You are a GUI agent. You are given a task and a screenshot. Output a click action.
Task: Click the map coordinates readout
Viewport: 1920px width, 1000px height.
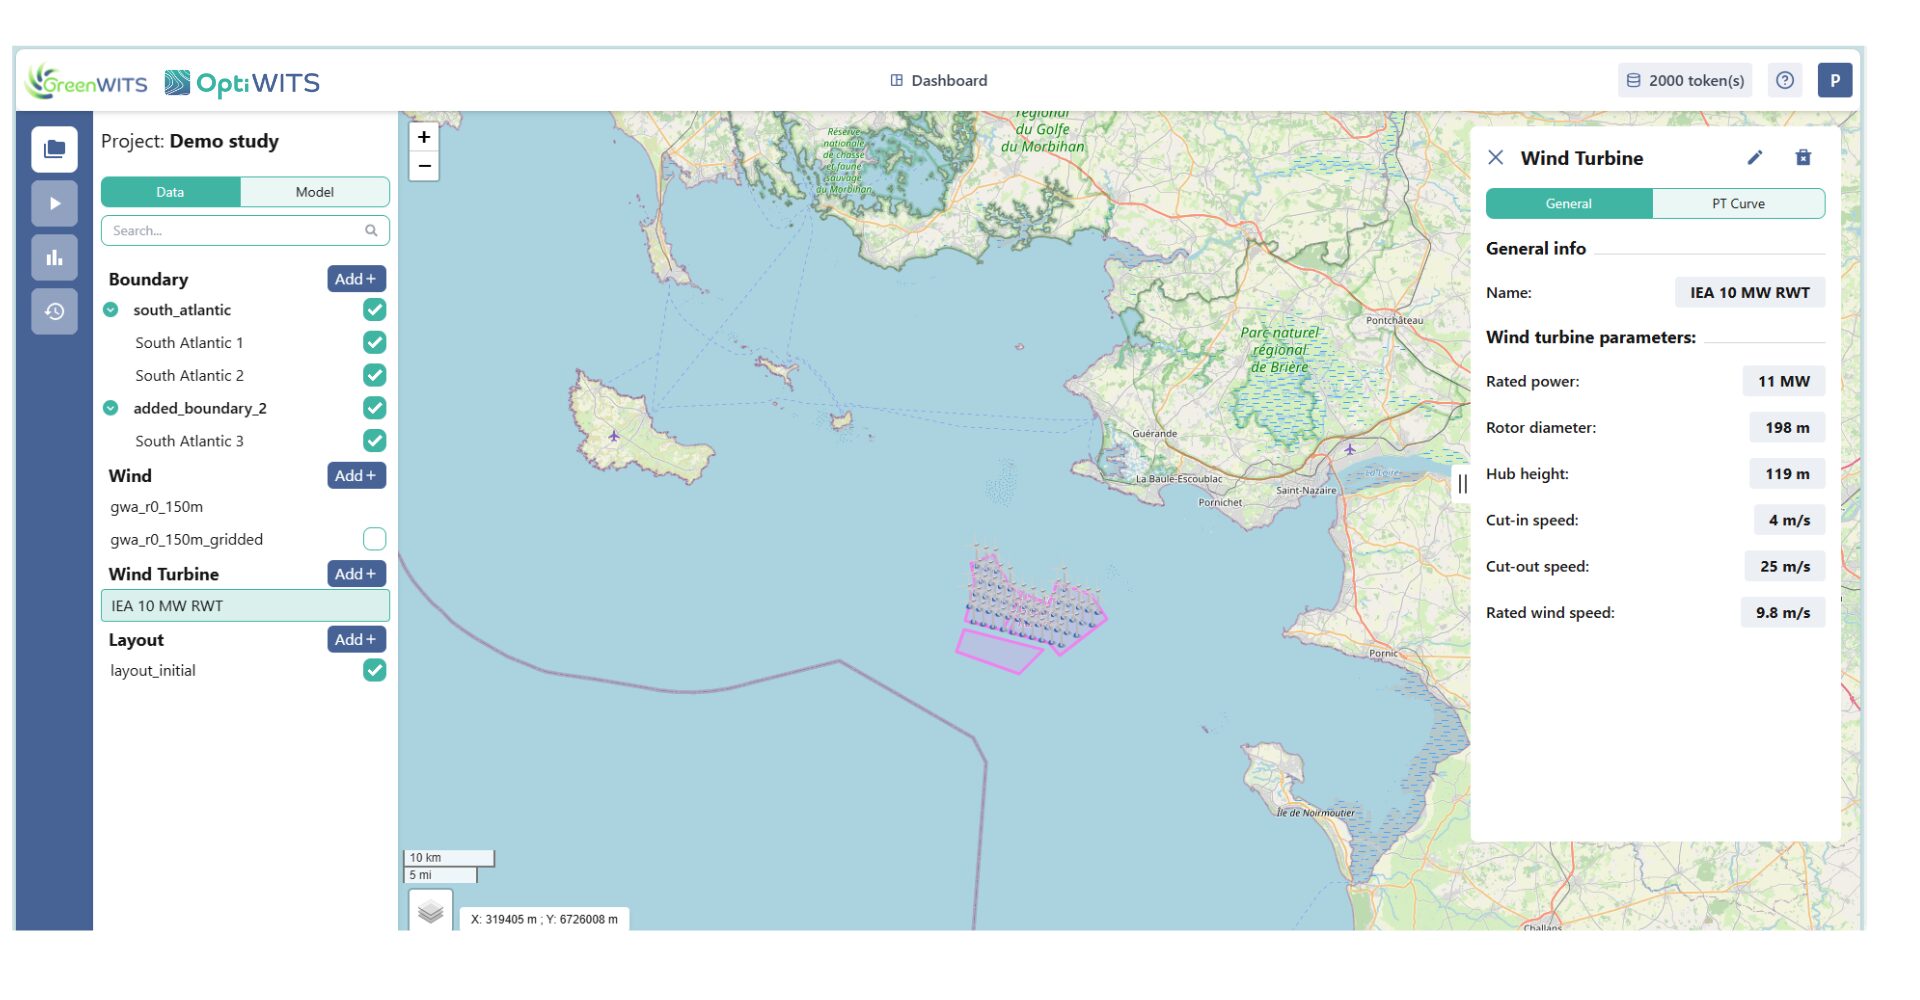(x=545, y=920)
